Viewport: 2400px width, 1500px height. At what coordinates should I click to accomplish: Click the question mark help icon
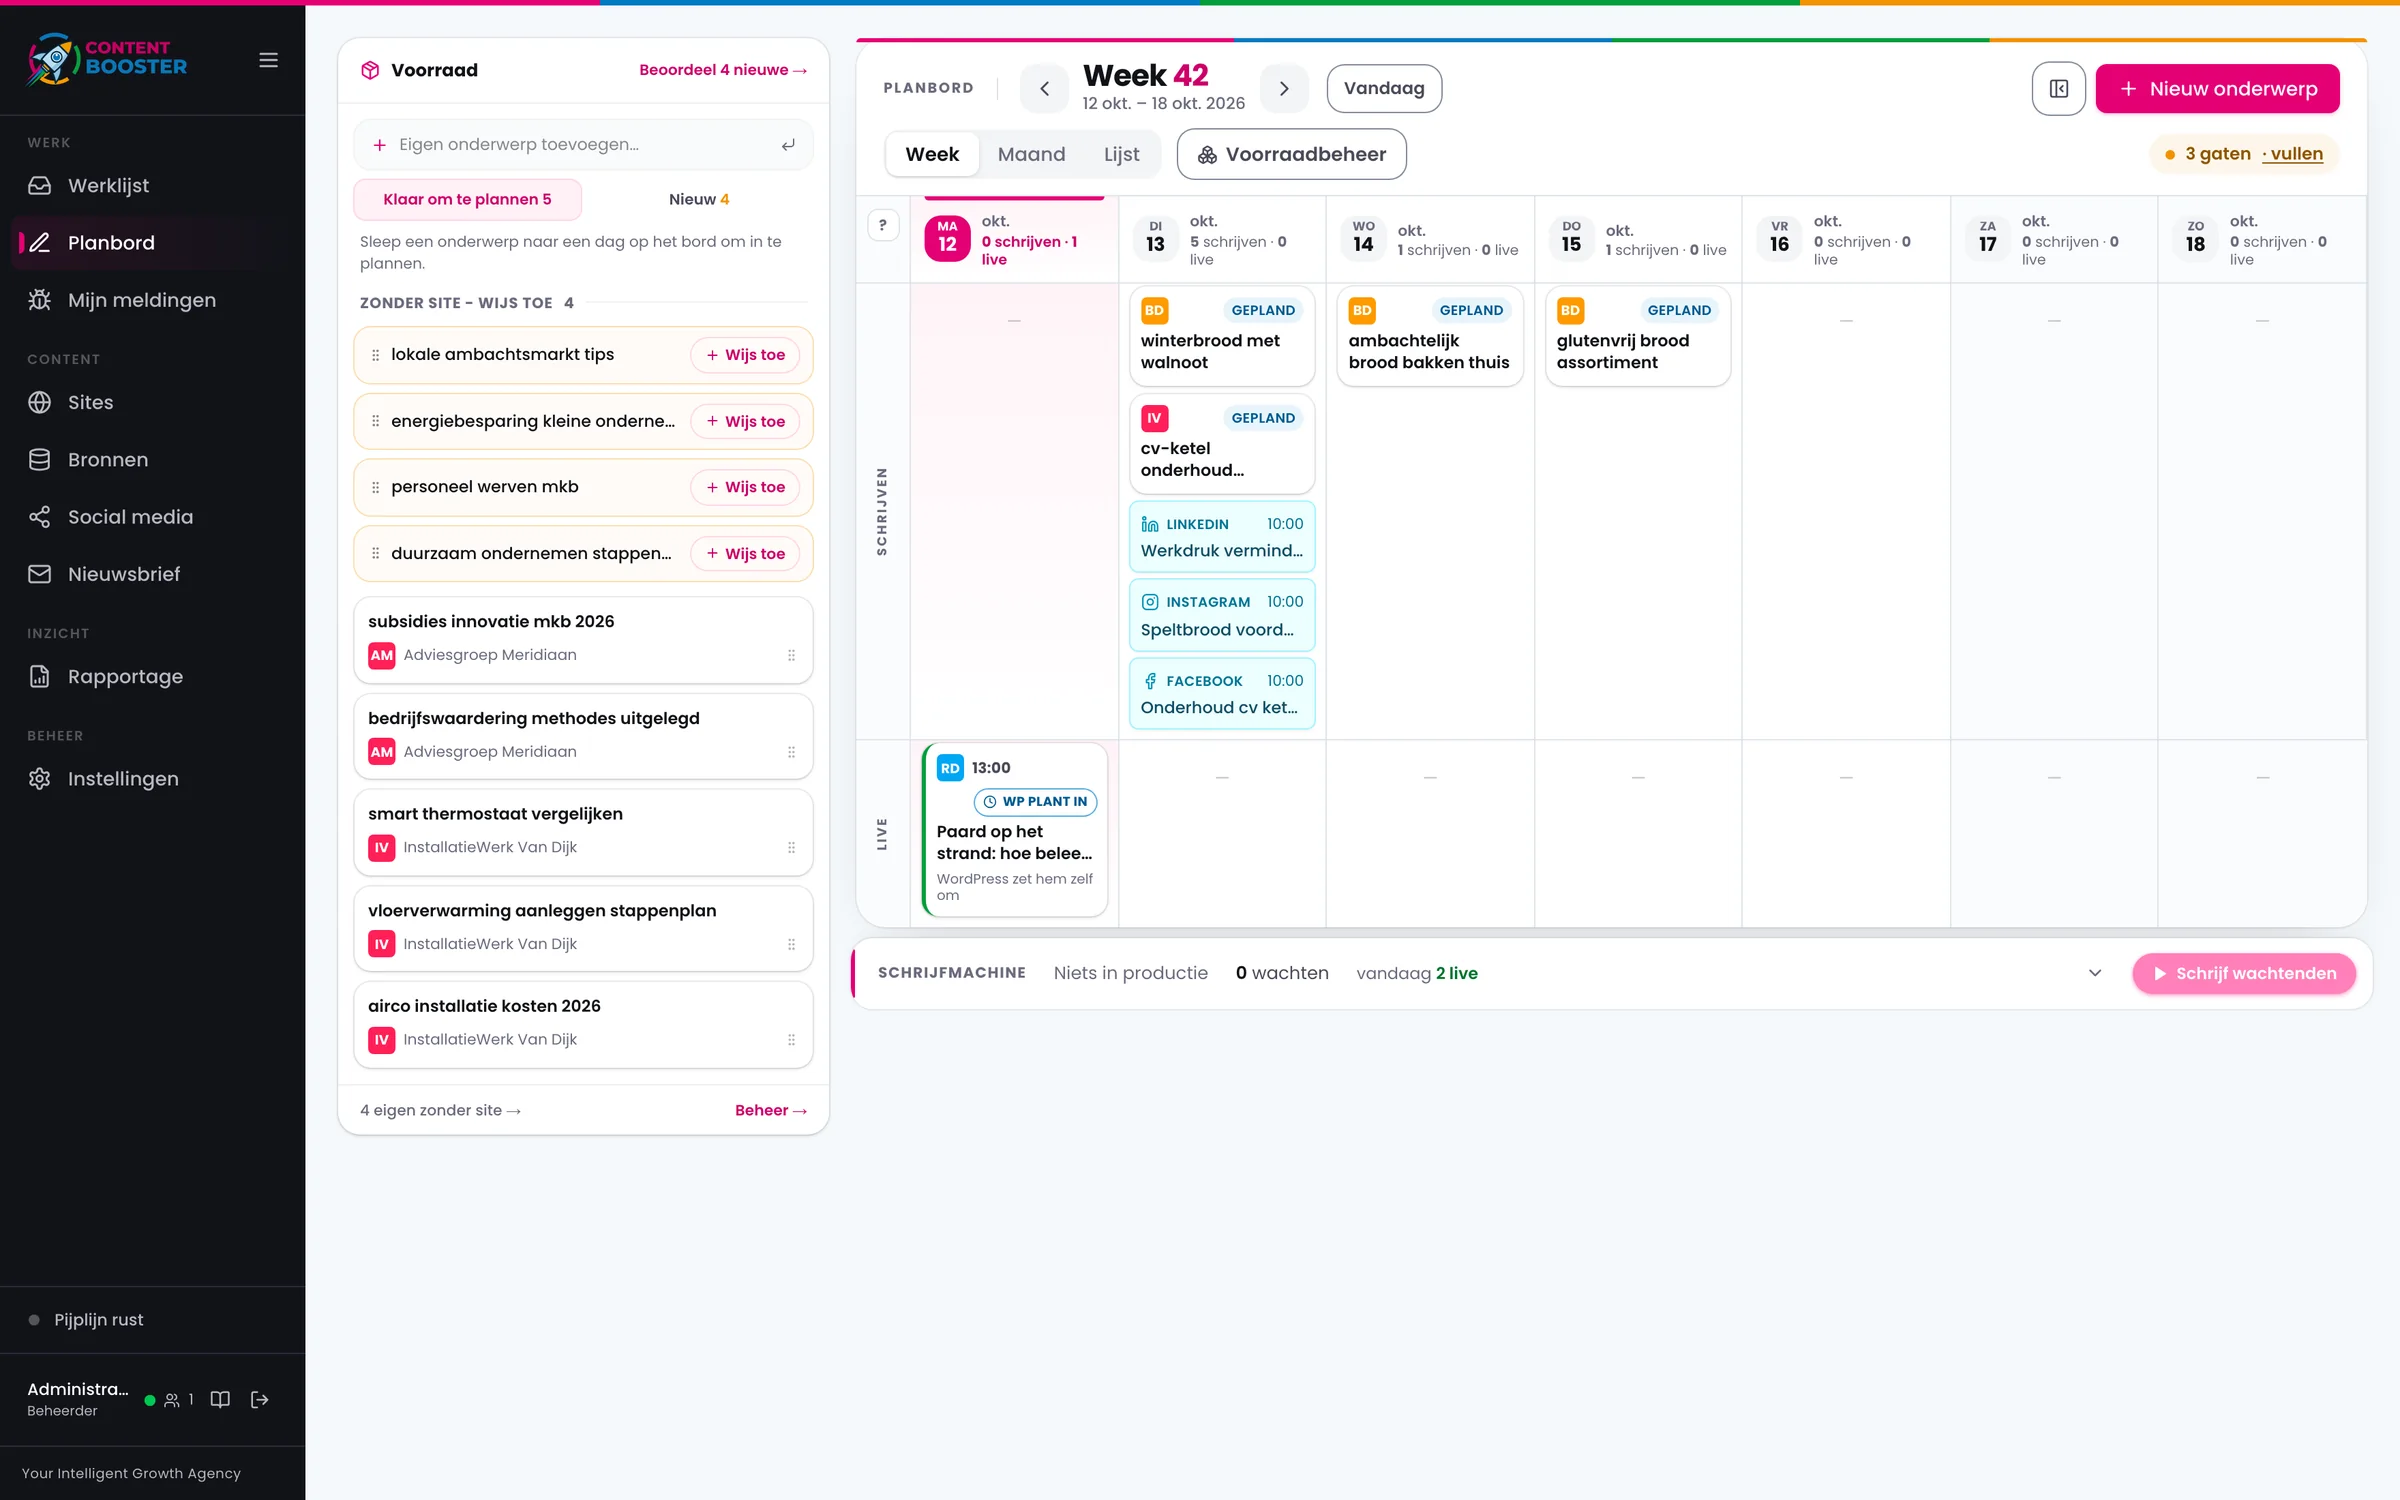tap(882, 225)
